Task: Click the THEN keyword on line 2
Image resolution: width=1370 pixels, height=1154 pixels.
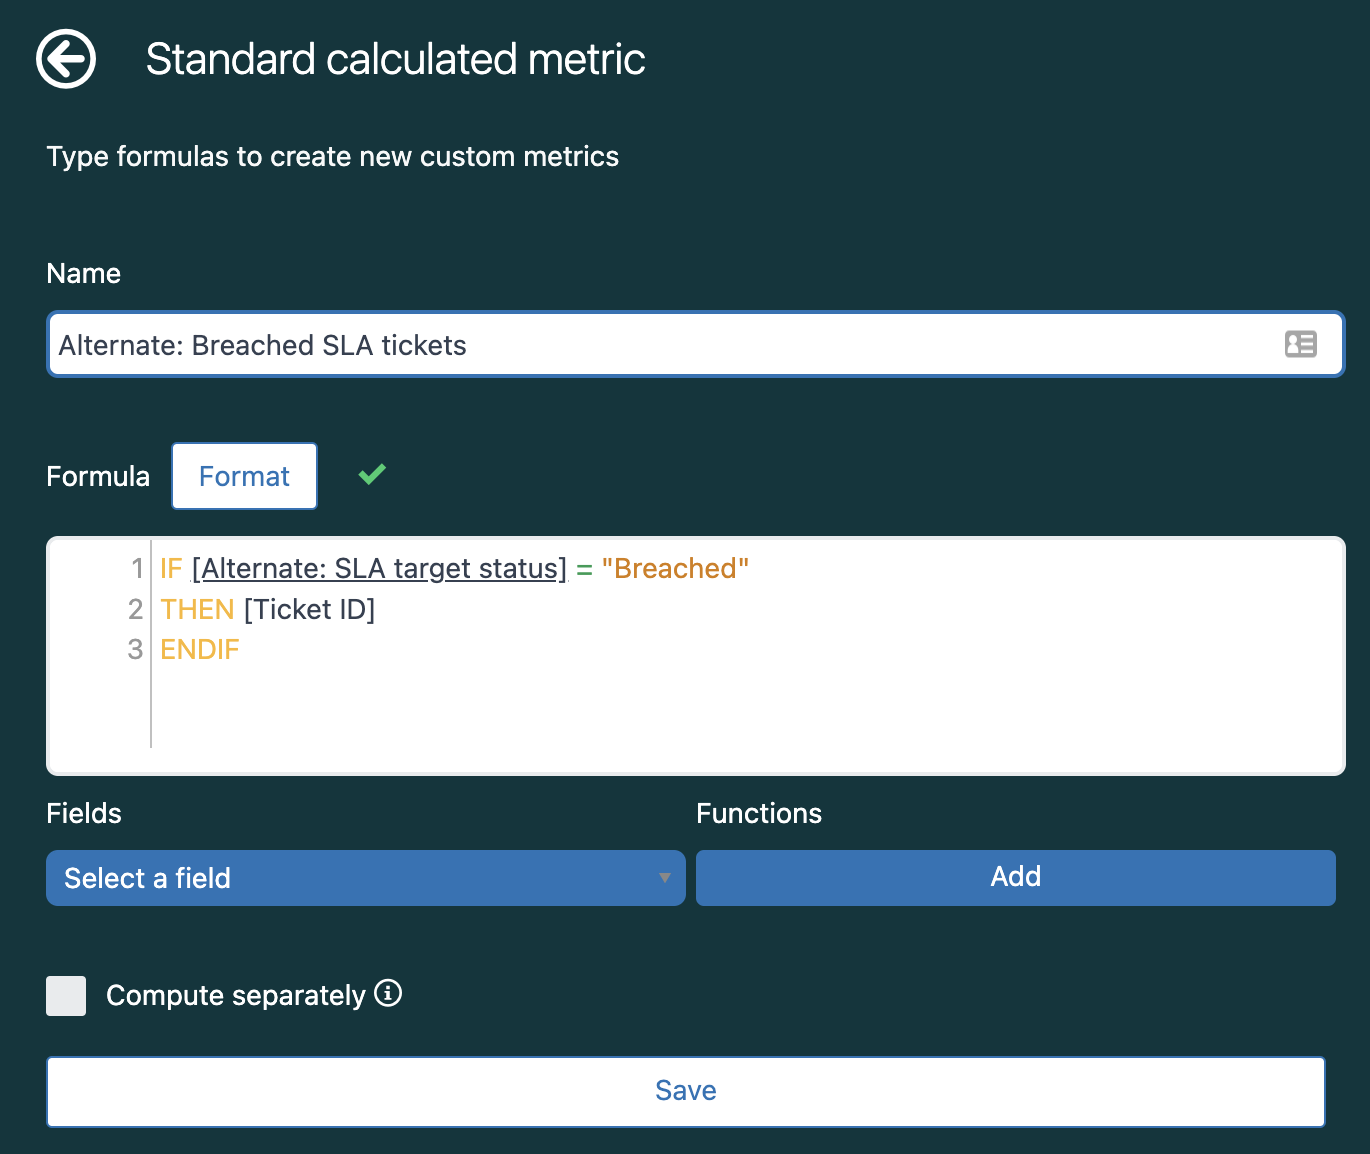Action: (197, 610)
